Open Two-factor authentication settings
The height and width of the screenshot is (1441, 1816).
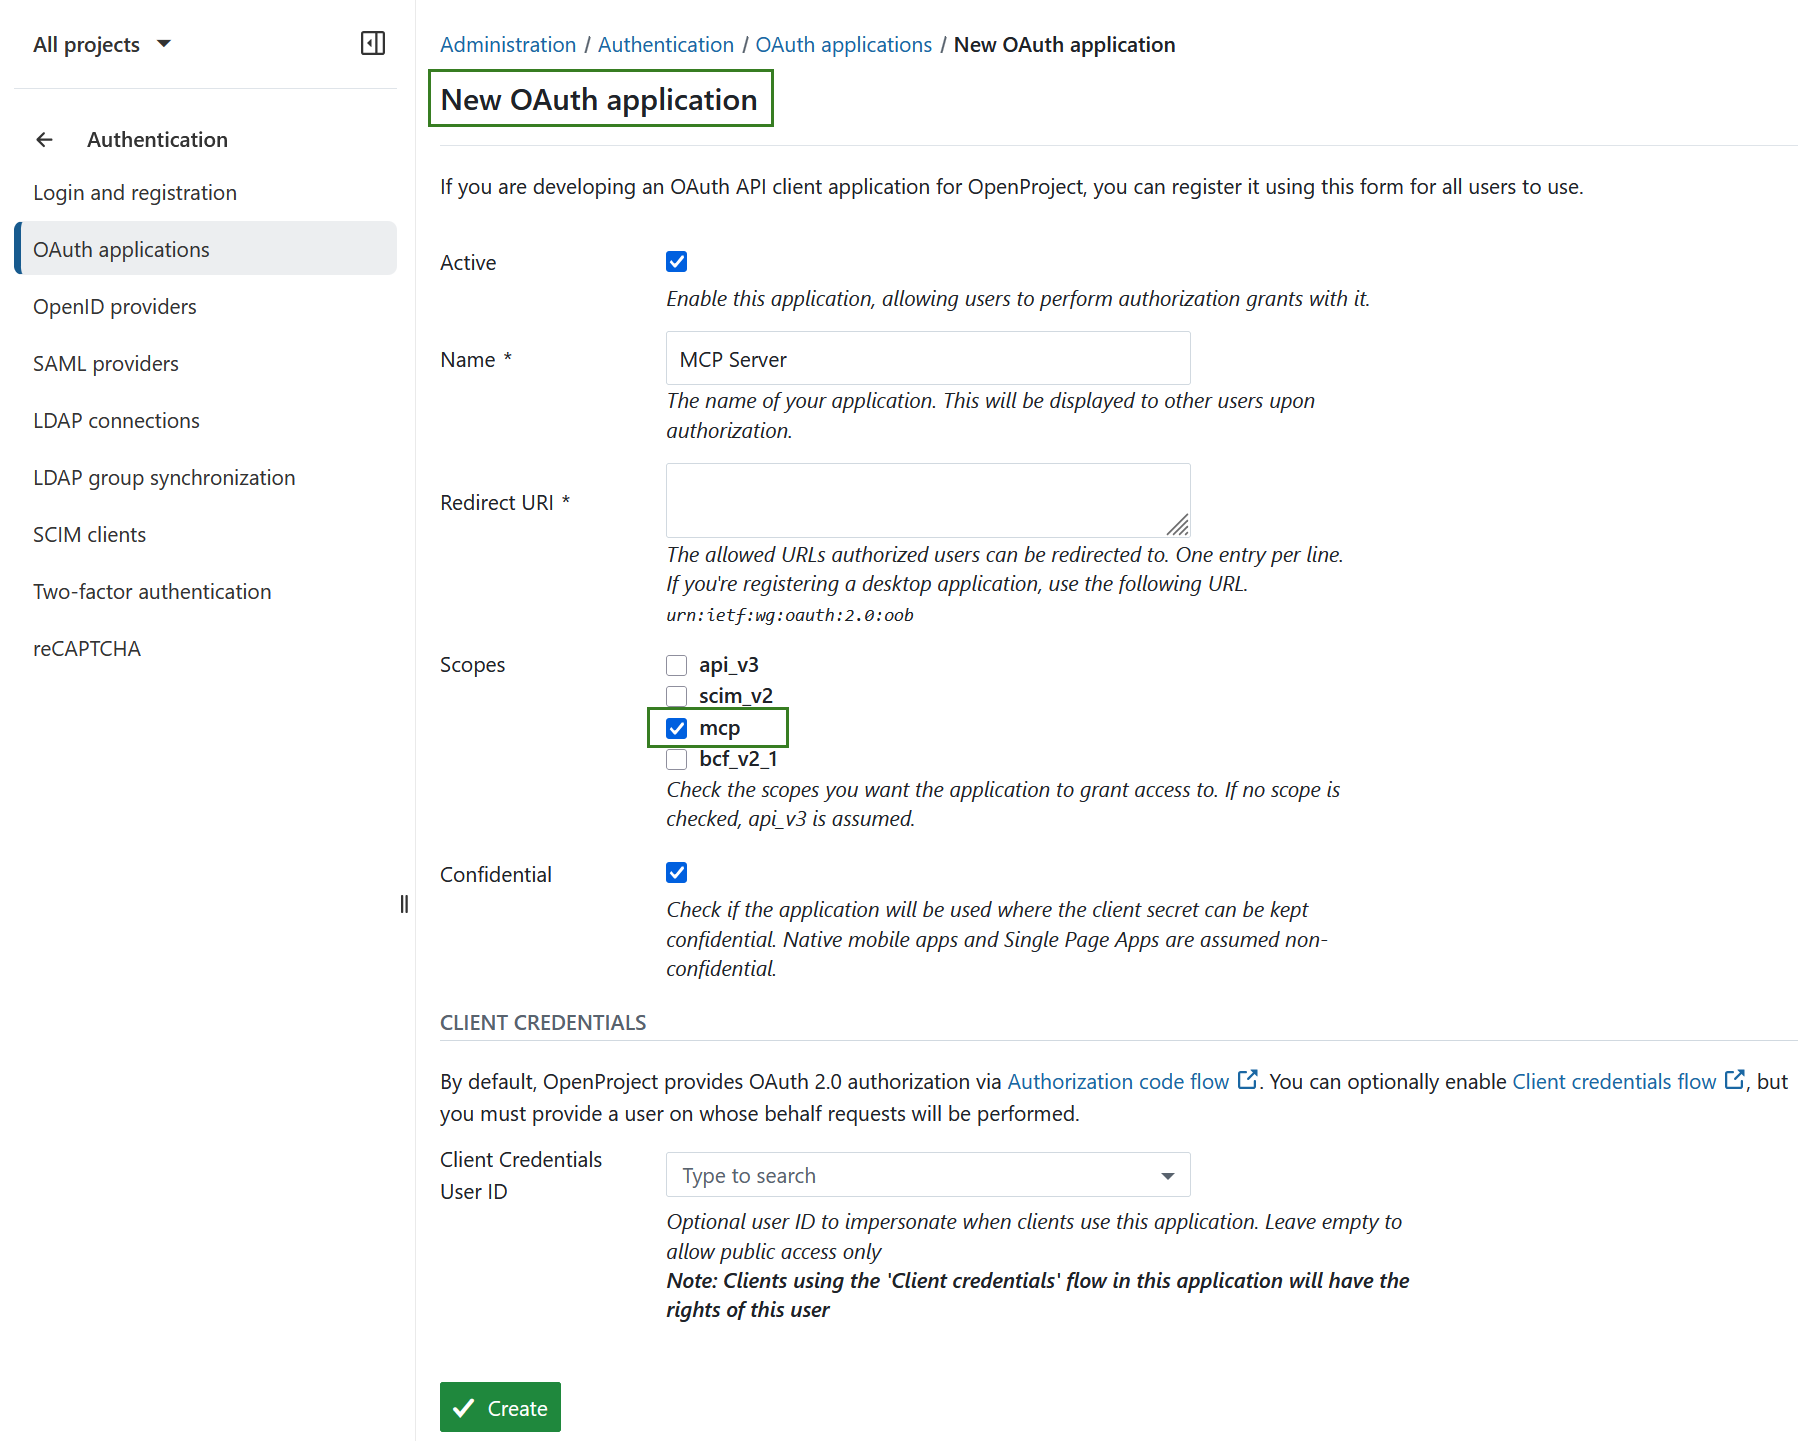(x=151, y=591)
